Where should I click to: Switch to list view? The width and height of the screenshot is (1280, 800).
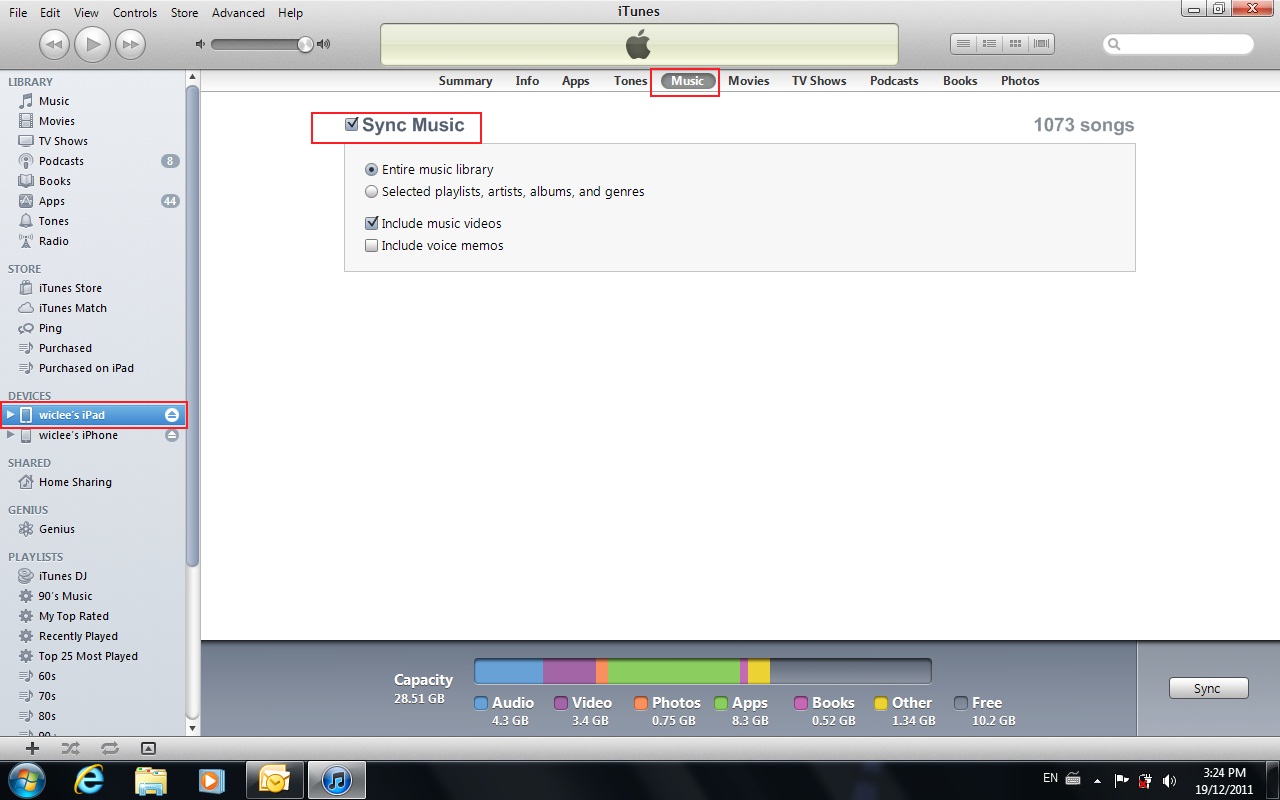pos(963,44)
